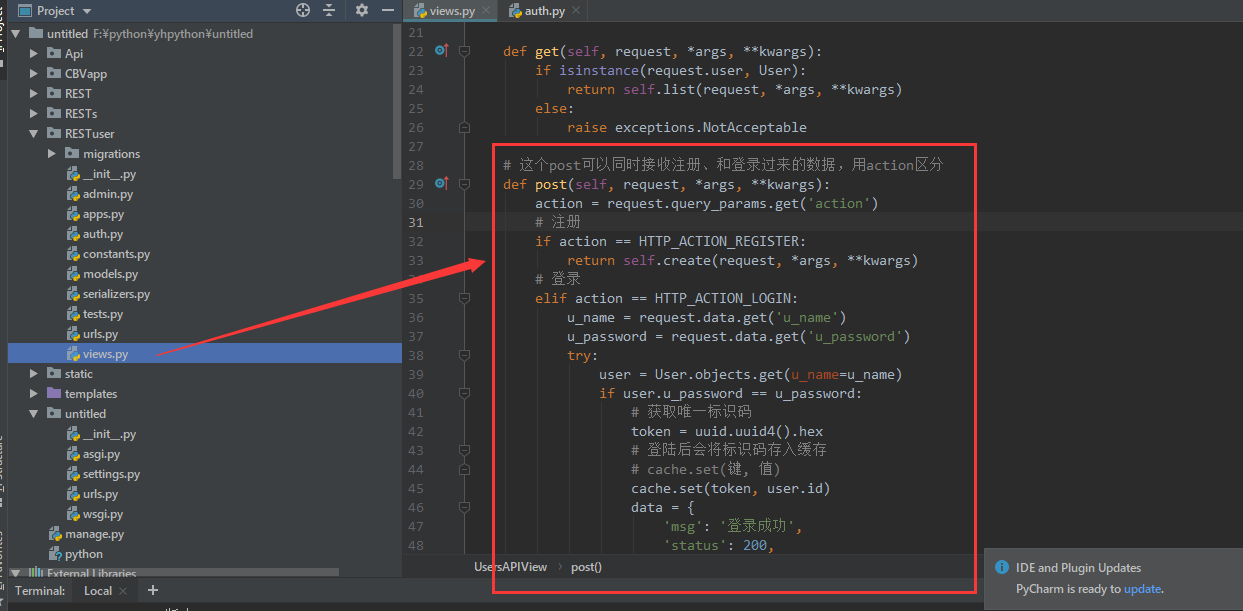
Task: Expand the migrations folder
Action: 52,154
